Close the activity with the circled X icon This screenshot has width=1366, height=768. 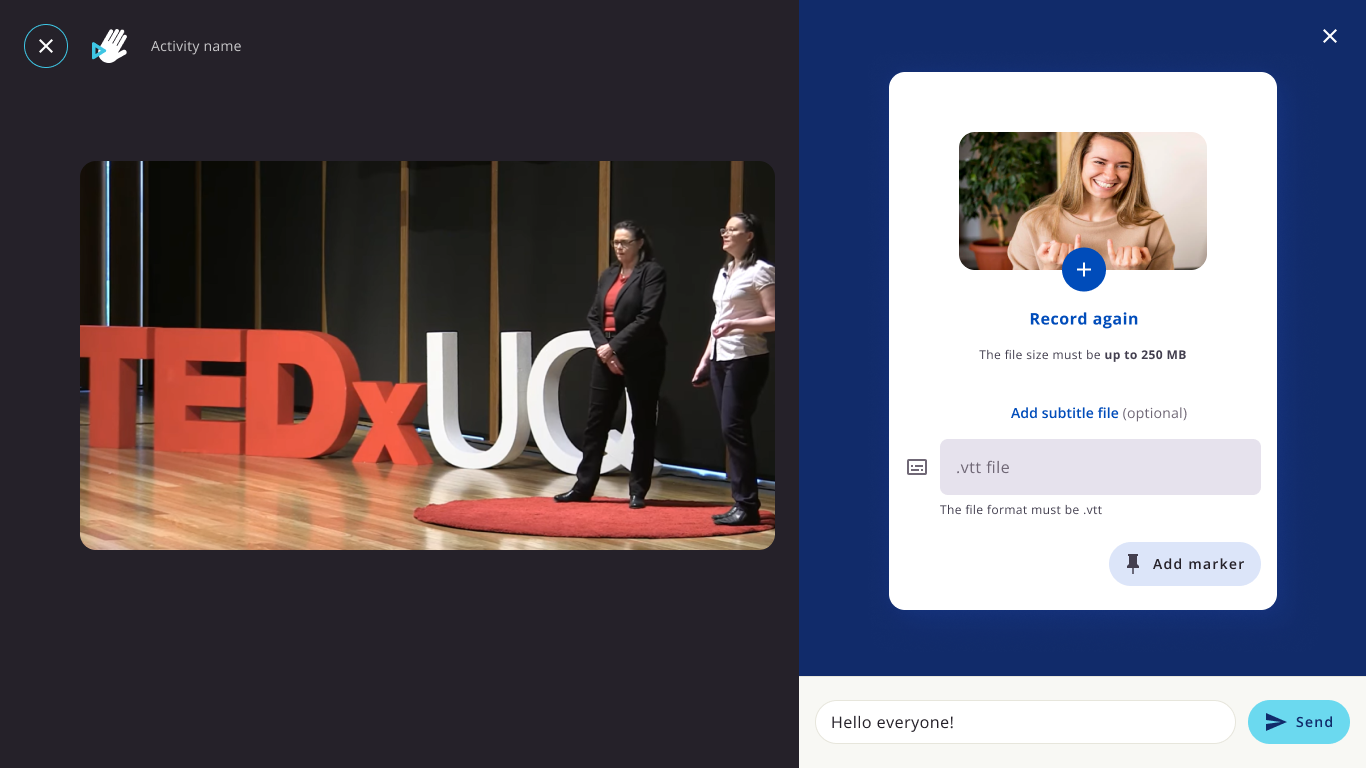pyautogui.click(x=46, y=46)
